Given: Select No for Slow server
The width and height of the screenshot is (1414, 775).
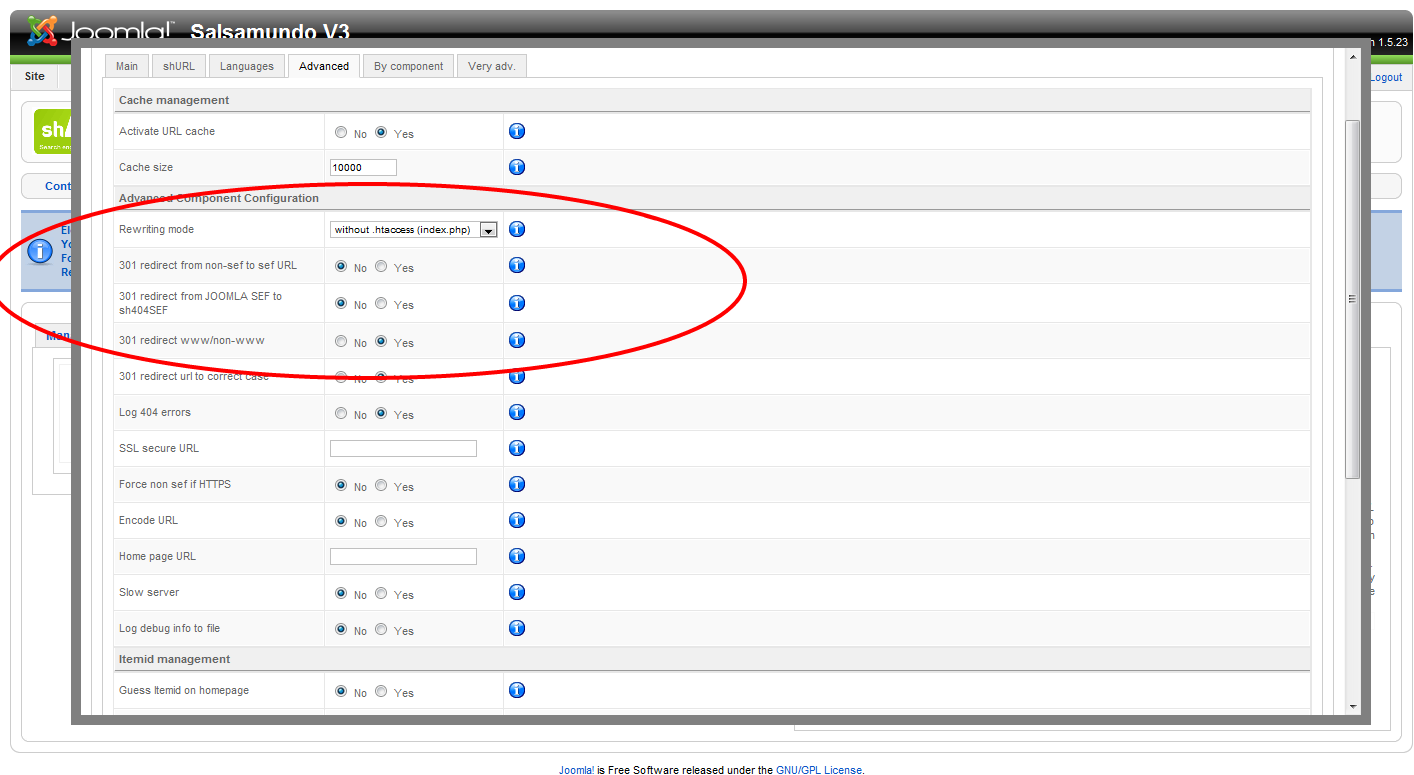Looking at the screenshot, I should point(341,593).
